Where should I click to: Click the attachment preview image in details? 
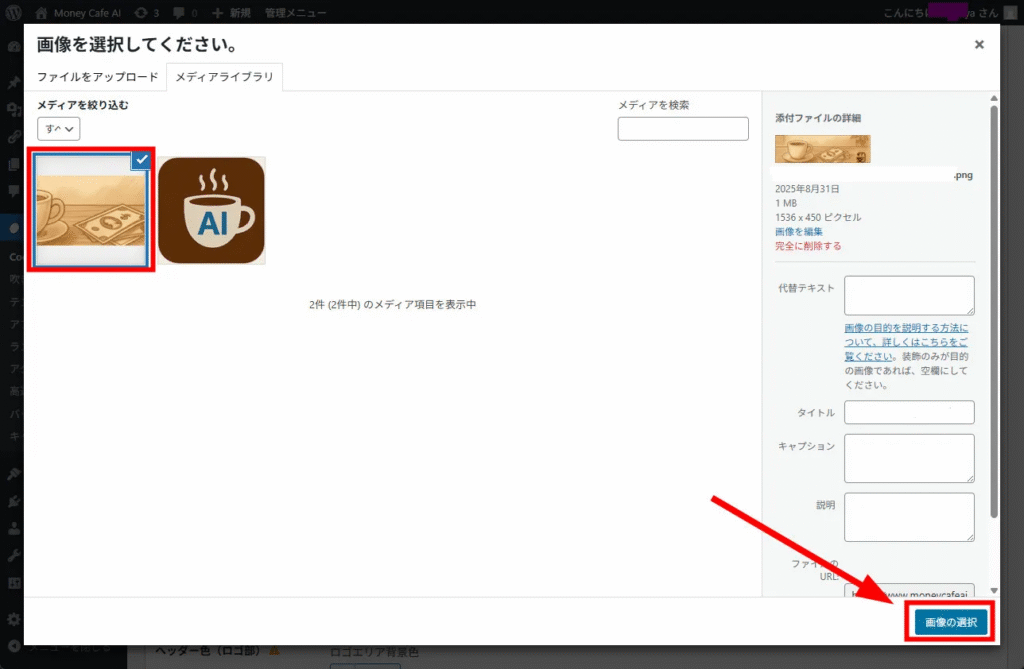coord(822,149)
